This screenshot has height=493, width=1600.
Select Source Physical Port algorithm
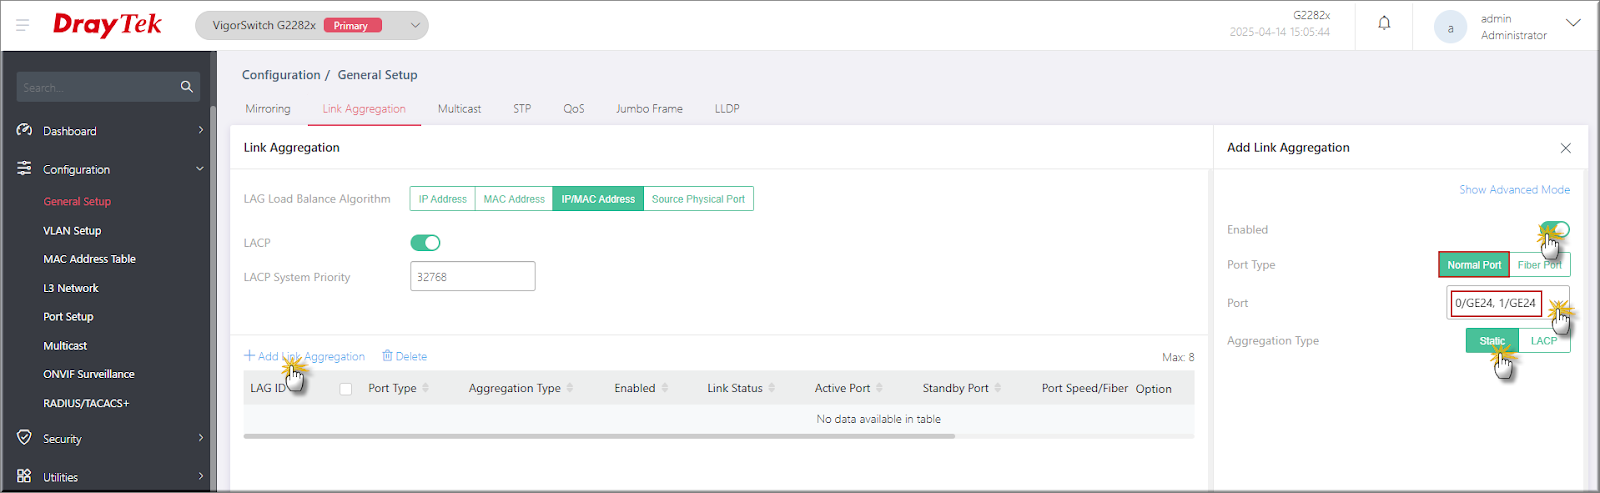[698, 199]
